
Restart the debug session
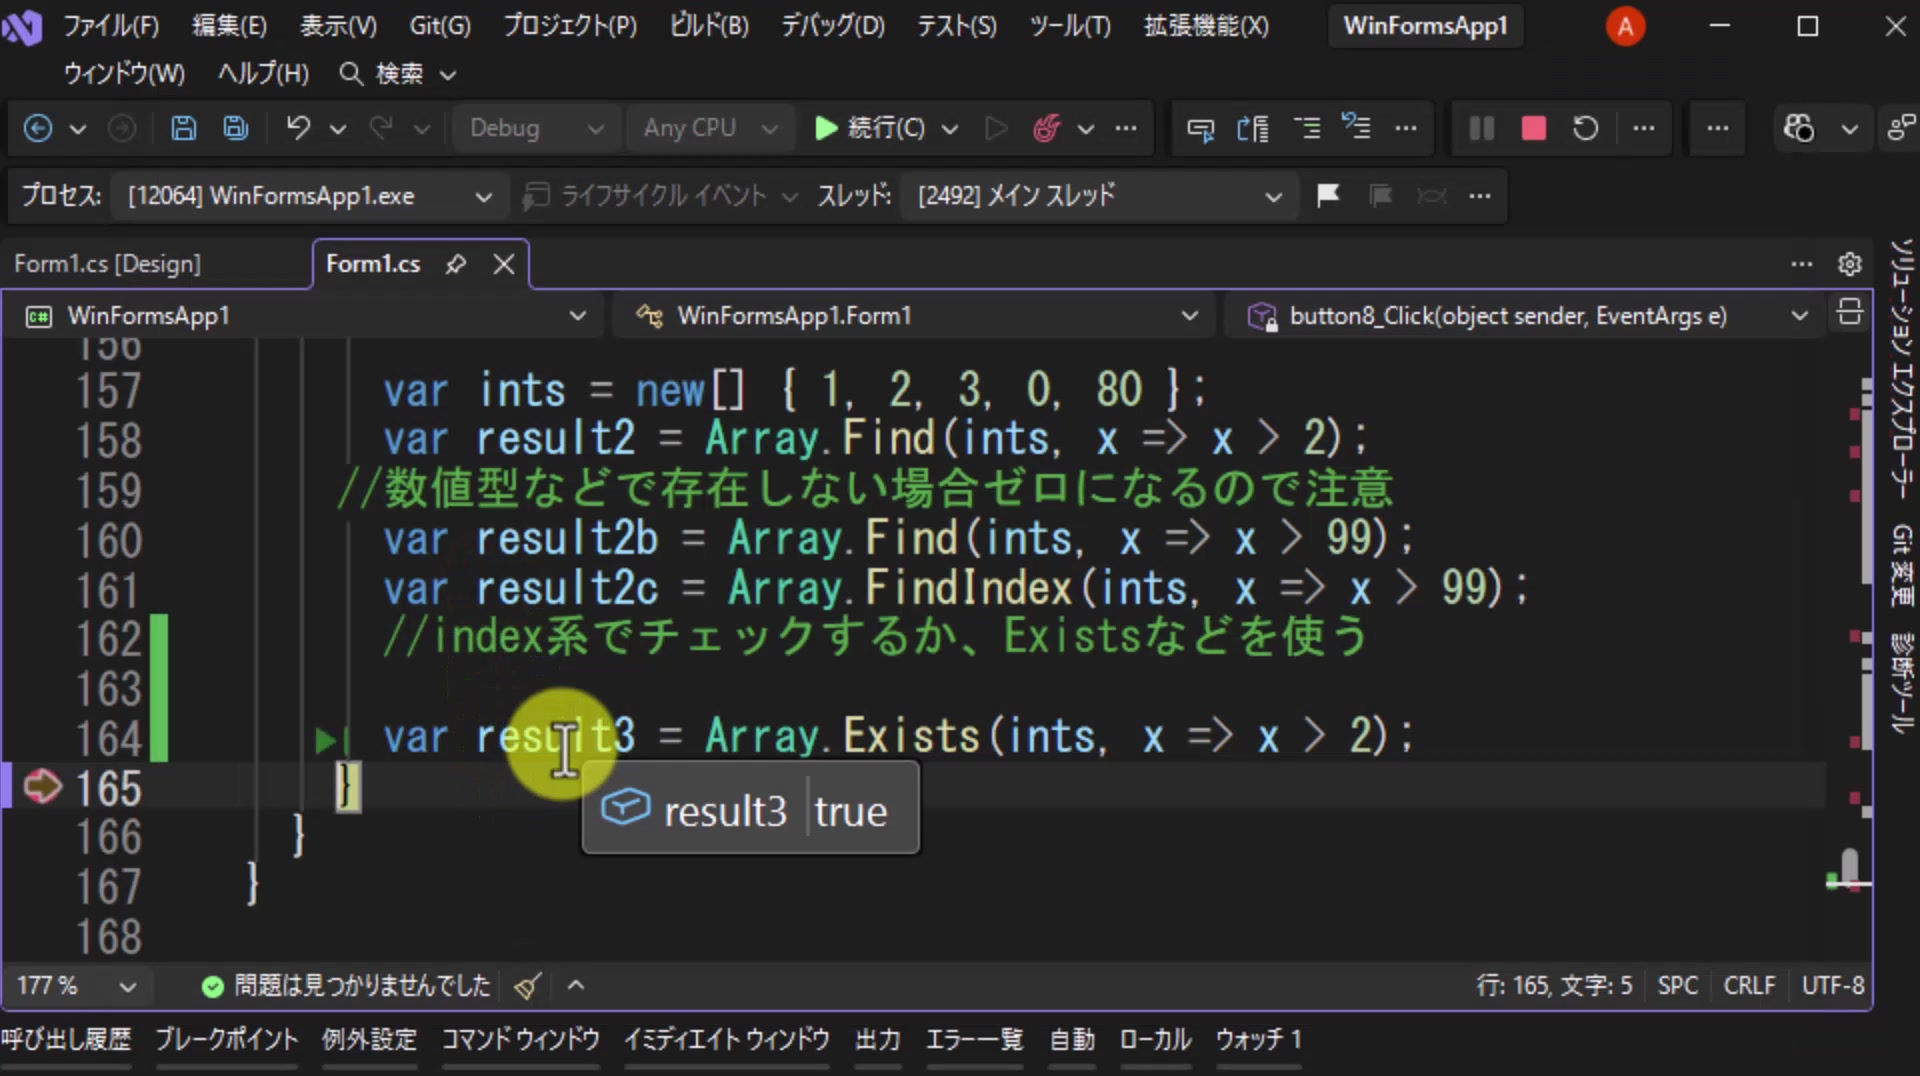(1585, 128)
